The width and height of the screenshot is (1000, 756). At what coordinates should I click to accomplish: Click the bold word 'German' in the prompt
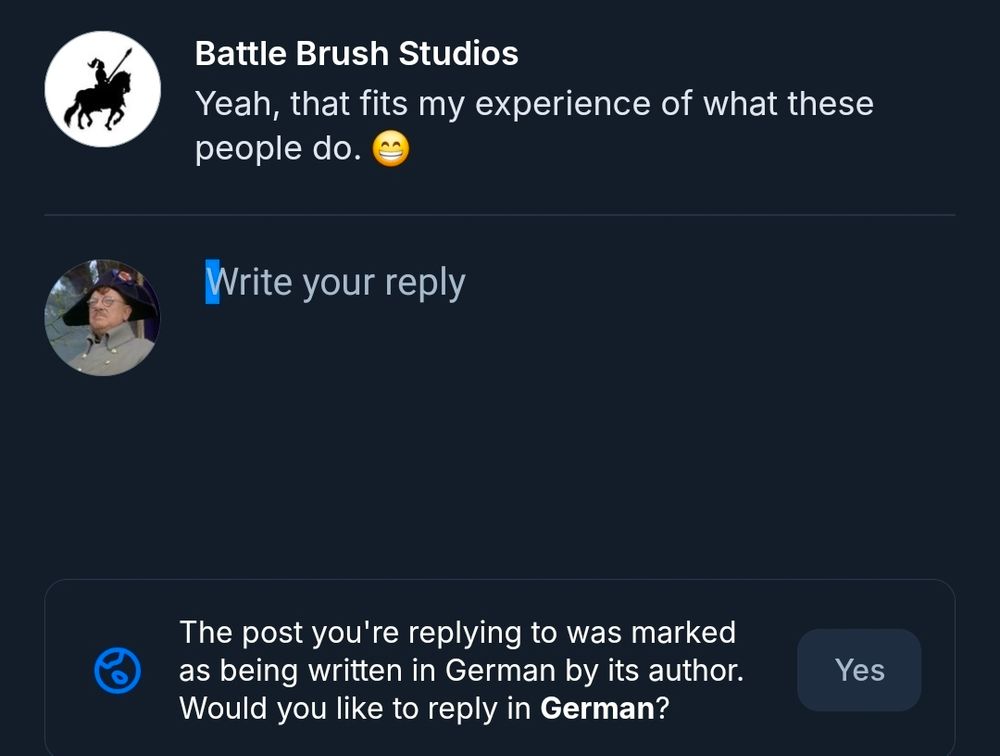tap(596, 709)
